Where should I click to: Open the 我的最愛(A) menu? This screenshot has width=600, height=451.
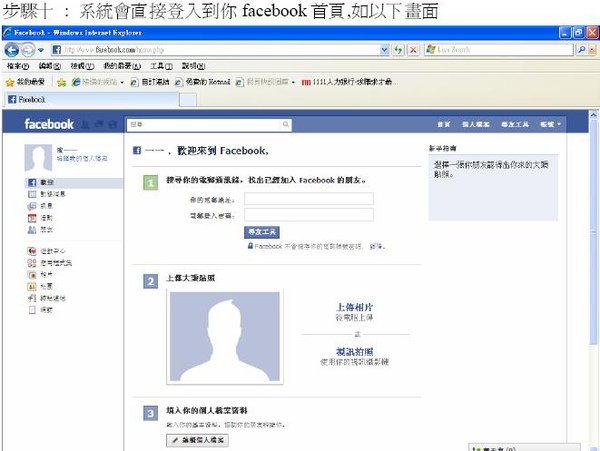(x=122, y=66)
